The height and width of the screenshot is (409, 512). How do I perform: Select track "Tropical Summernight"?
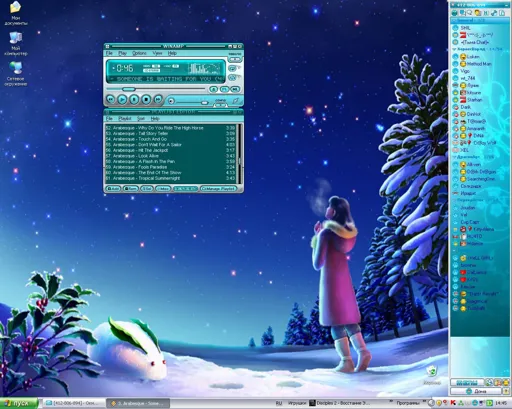170,178
